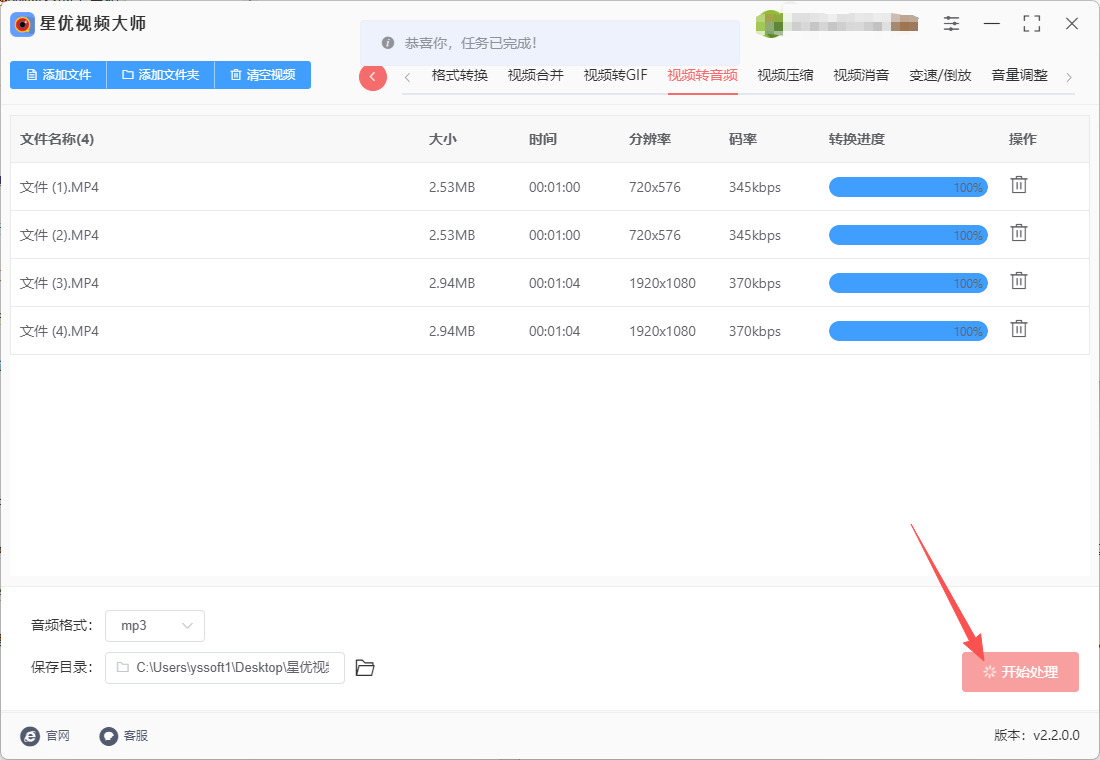Image resolution: width=1100 pixels, height=760 pixels.
Task: Select the file name 文件 (3).MP4
Action: 59,284
